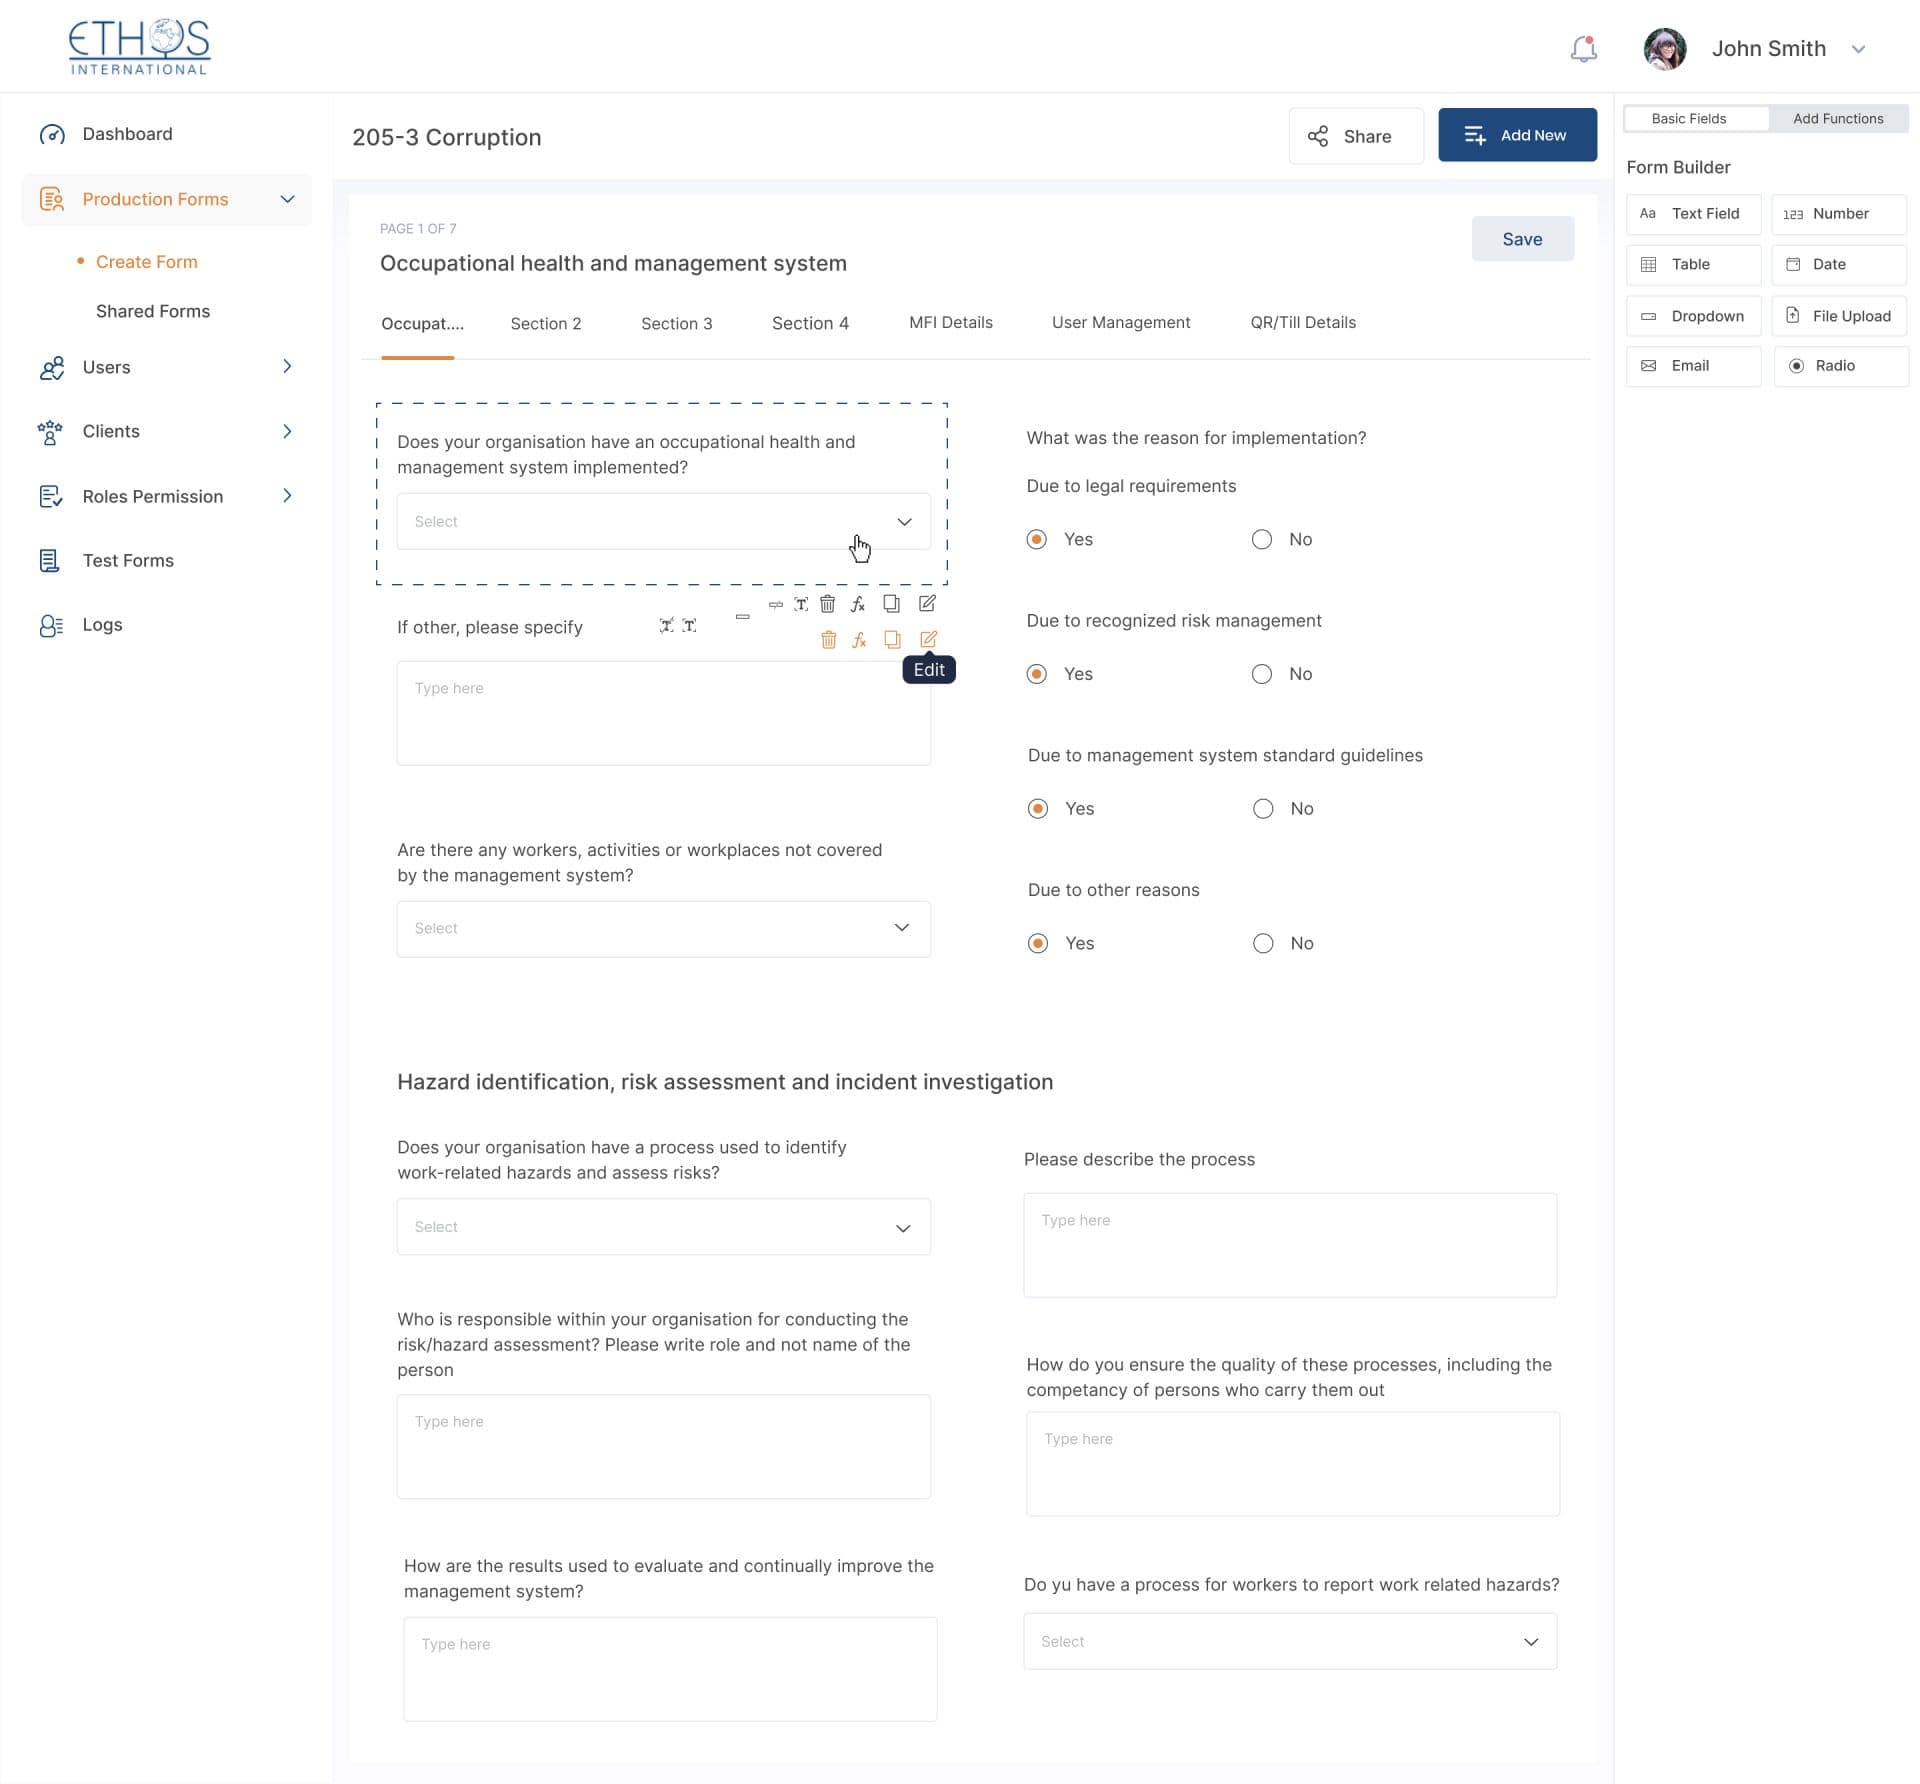
Task: Click the Save button
Action: [1522, 238]
